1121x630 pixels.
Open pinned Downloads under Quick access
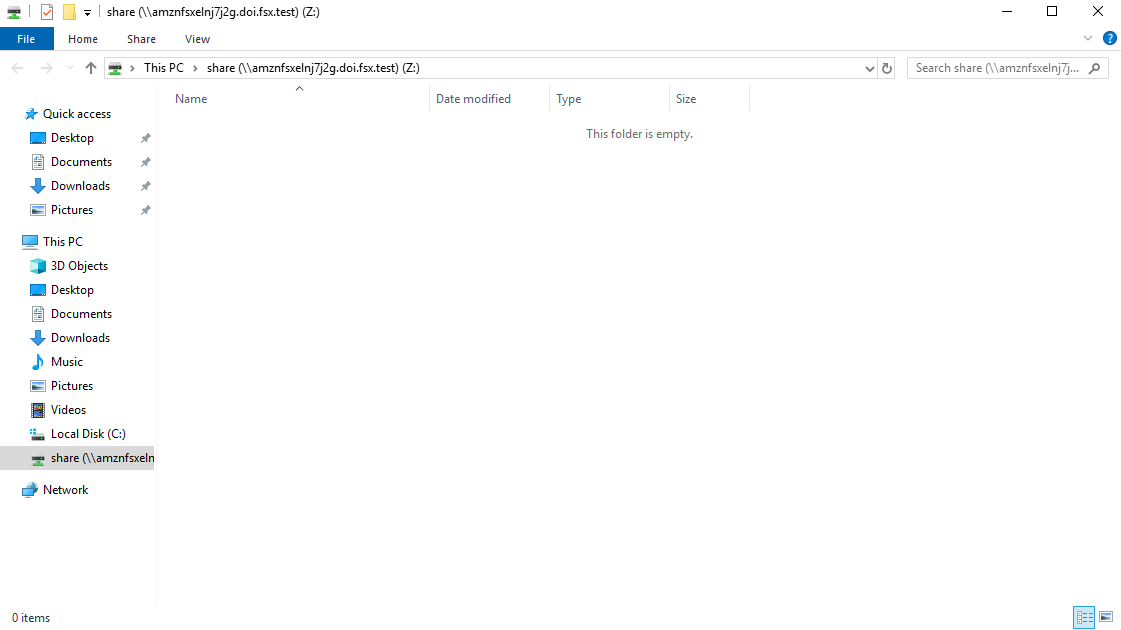click(80, 186)
